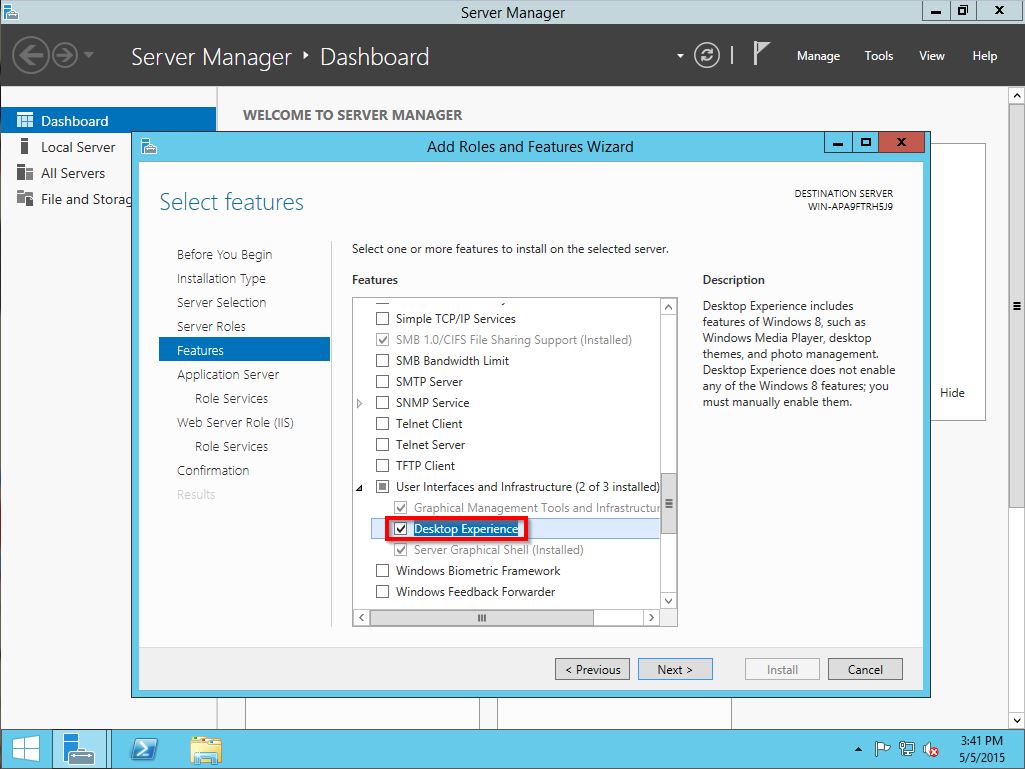Click the Server Manager refresh icon

click(707, 56)
